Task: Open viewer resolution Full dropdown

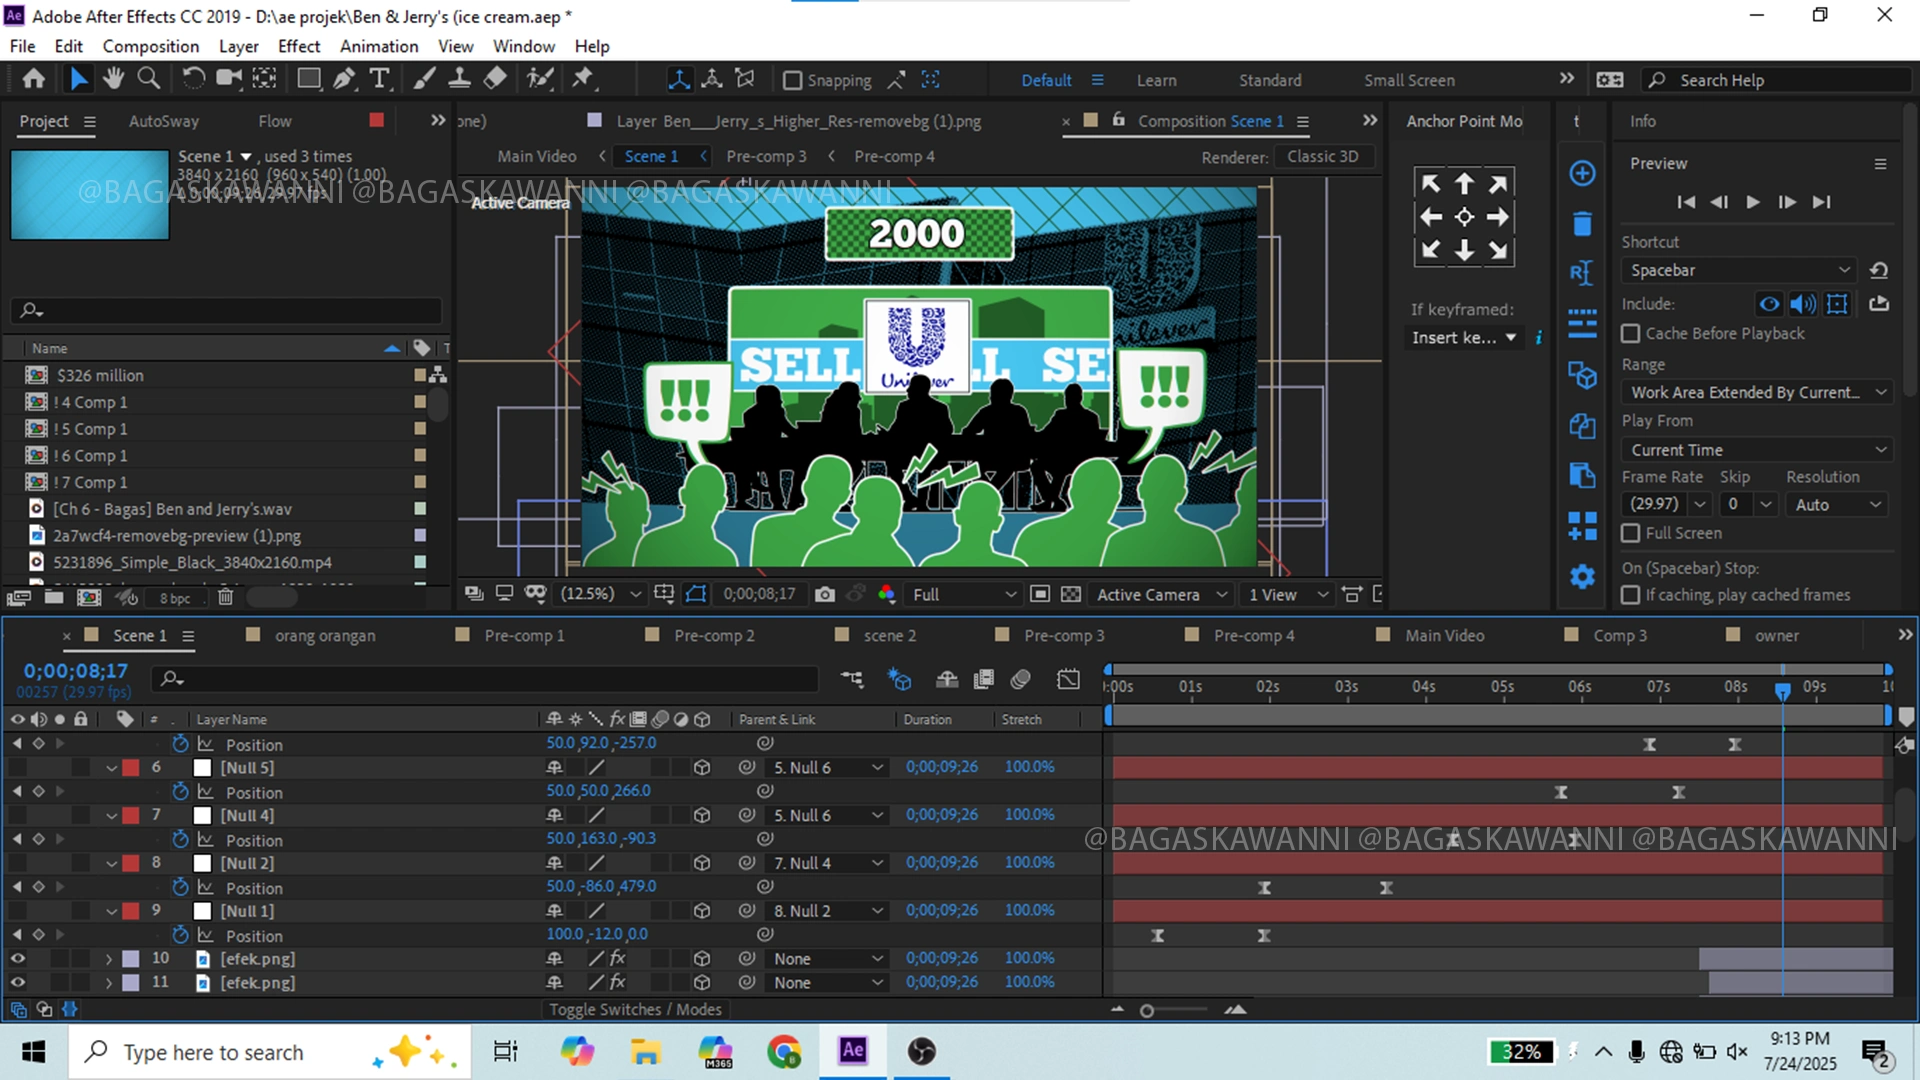Action: coord(963,594)
